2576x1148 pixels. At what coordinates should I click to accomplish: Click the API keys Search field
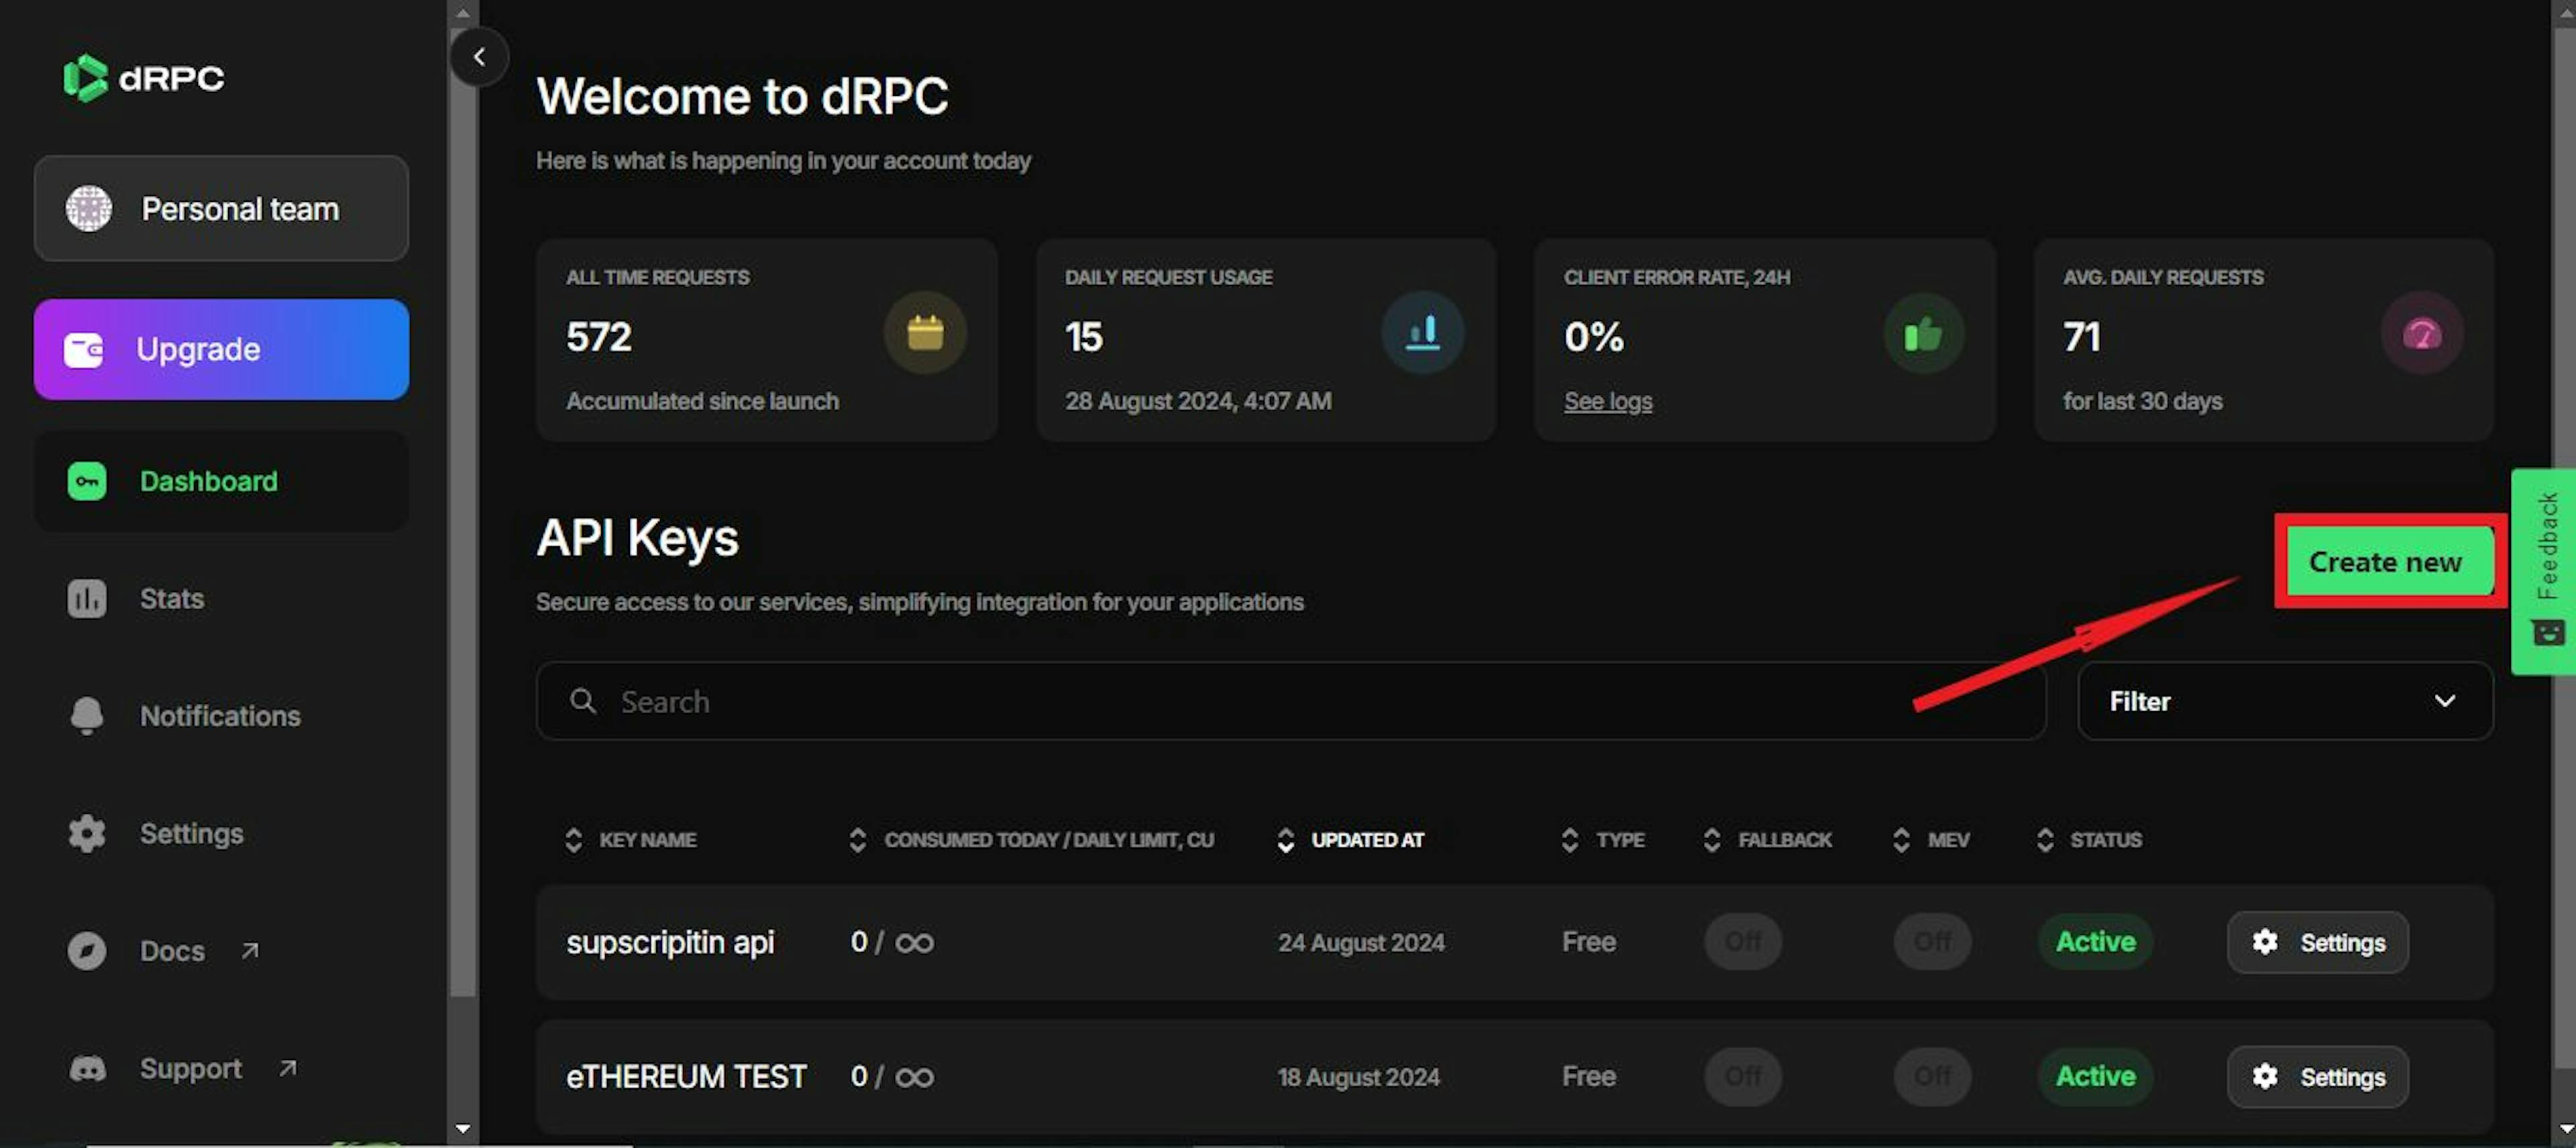[x=1290, y=701]
